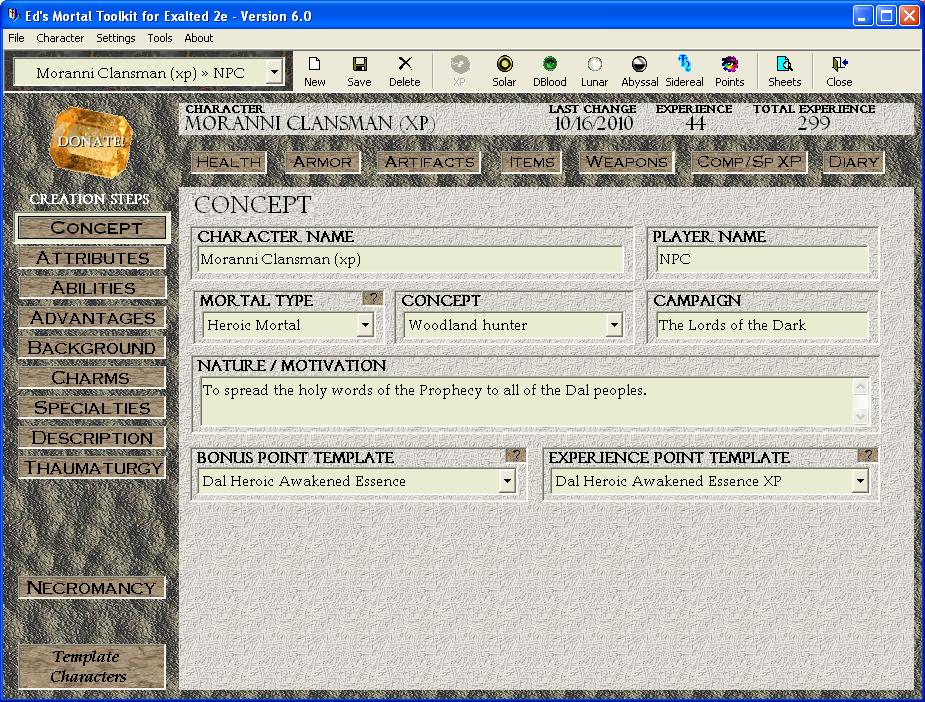Go to the Attributes creation step
Viewport: 925px width, 702px height.
(x=92, y=258)
